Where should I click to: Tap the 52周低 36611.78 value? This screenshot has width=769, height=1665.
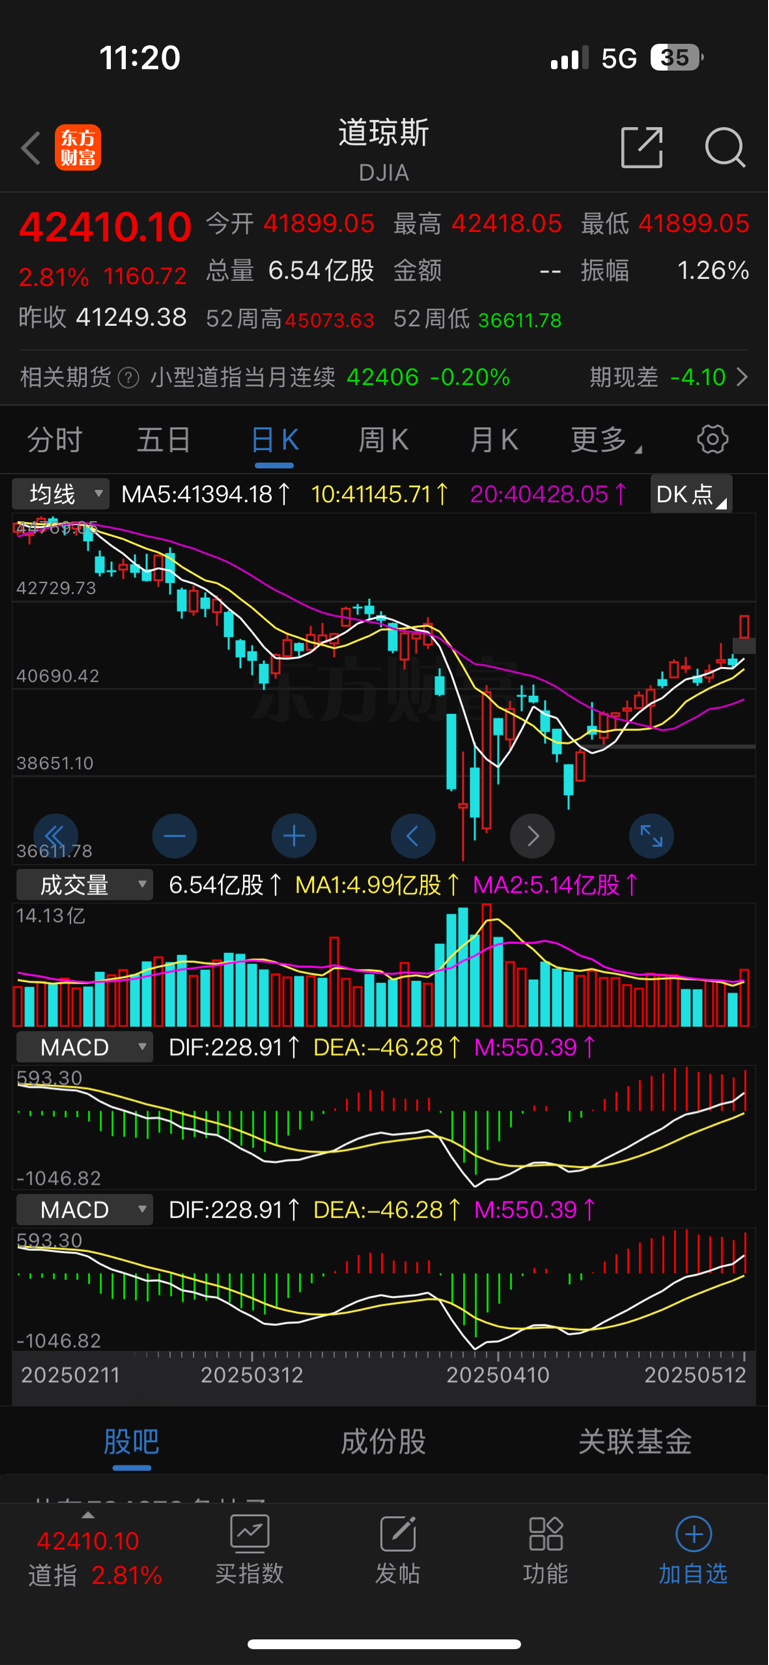point(520,320)
